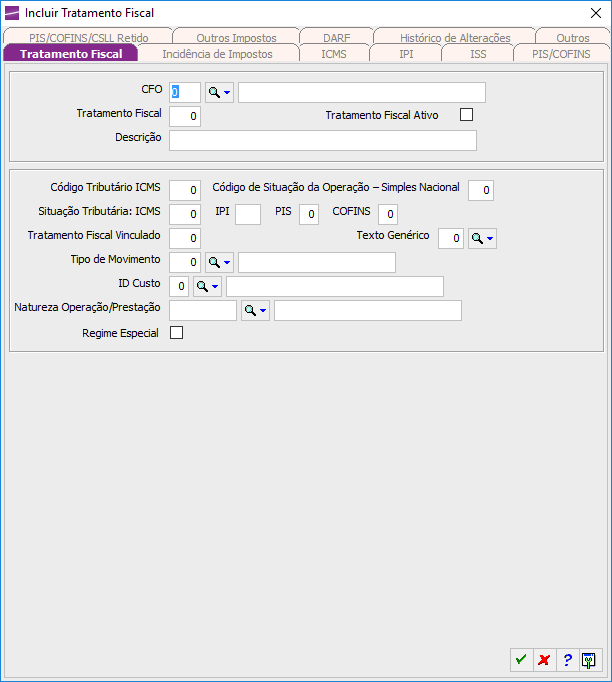
Task: Open the Histórico de Alterações tab
Action: pyautogui.click(x=455, y=38)
